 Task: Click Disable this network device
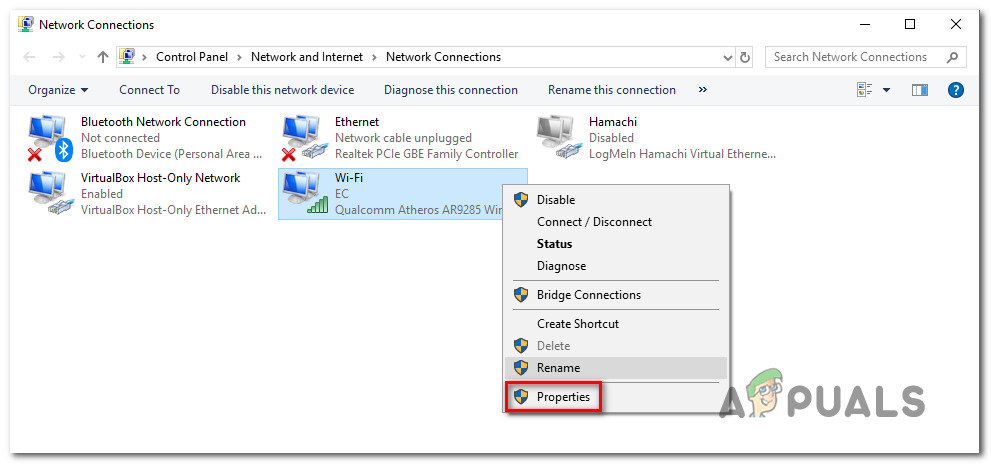coord(282,90)
